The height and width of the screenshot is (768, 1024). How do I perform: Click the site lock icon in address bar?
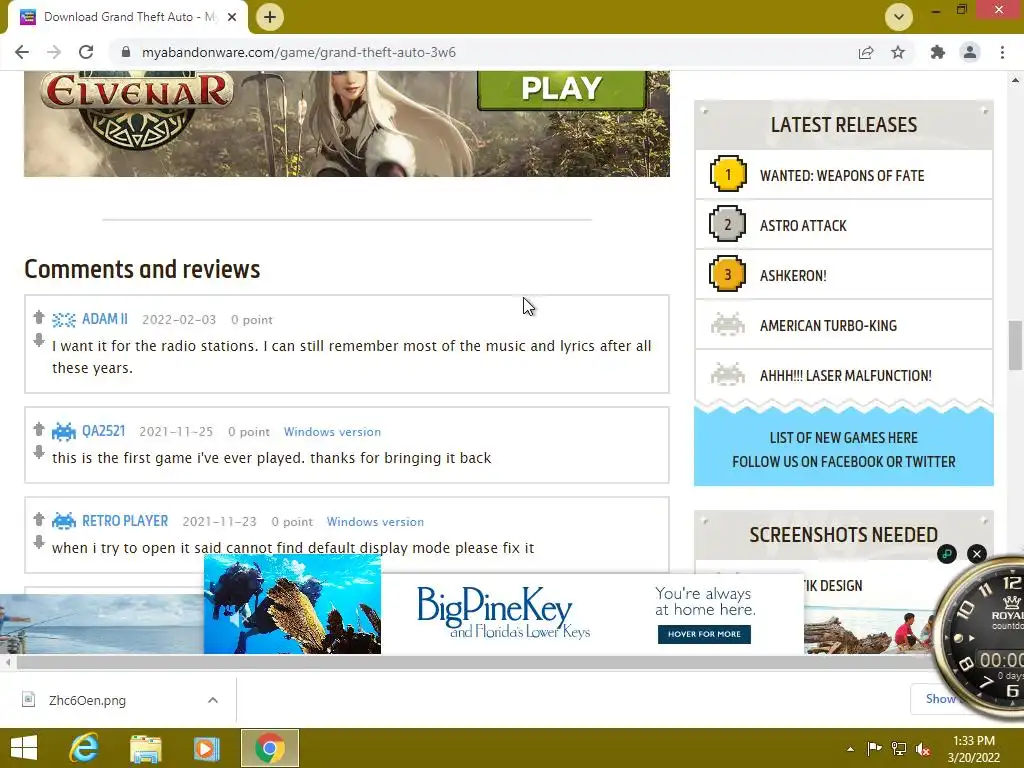(x=126, y=52)
